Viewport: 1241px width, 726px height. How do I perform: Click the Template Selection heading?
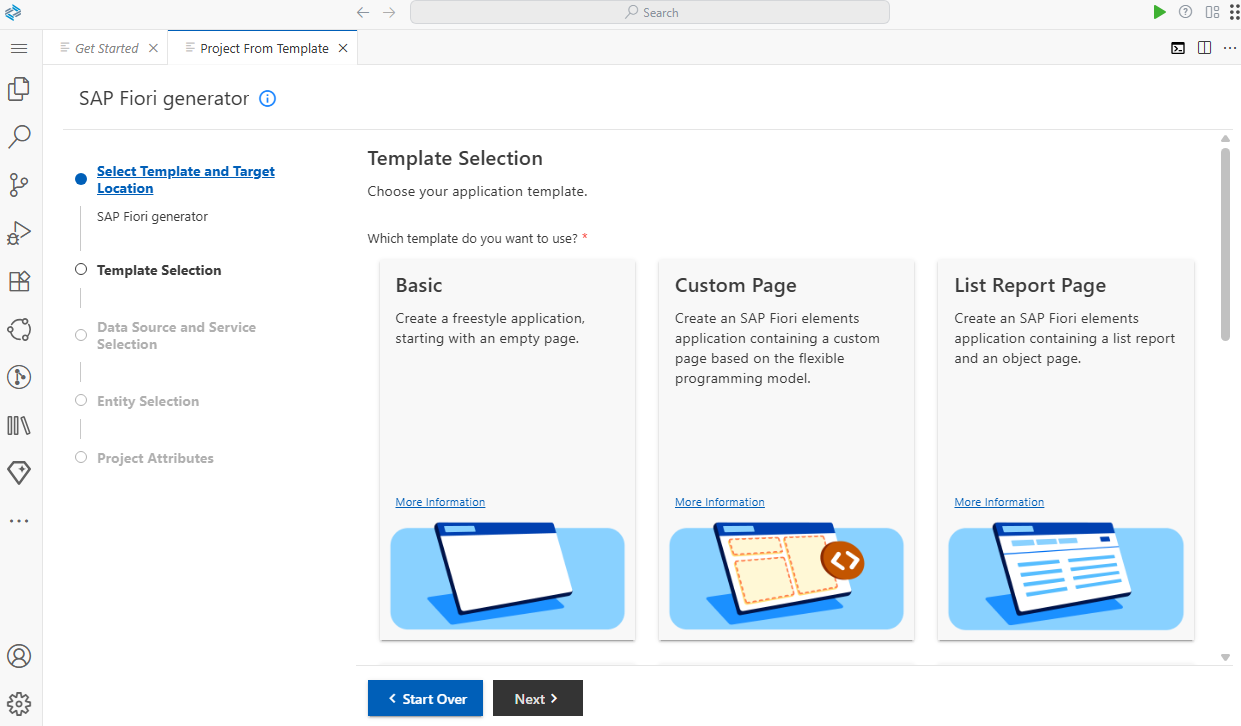tap(455, 158)
